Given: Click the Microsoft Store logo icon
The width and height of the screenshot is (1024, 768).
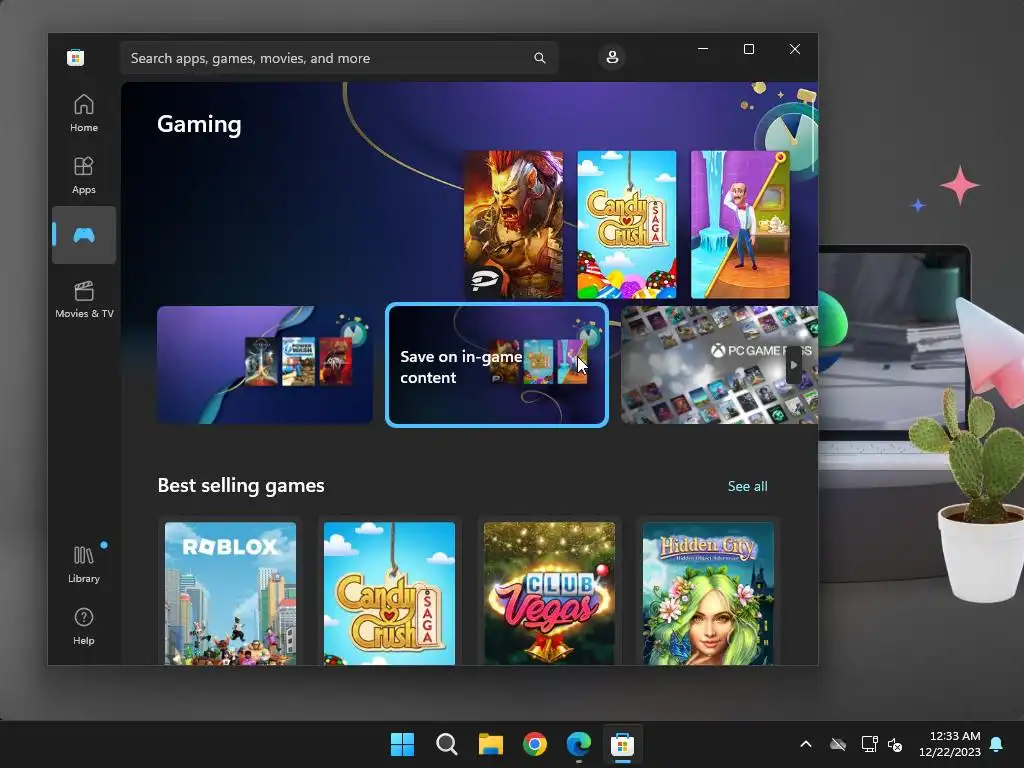Looking at the screenshot, I should [75, 57].
